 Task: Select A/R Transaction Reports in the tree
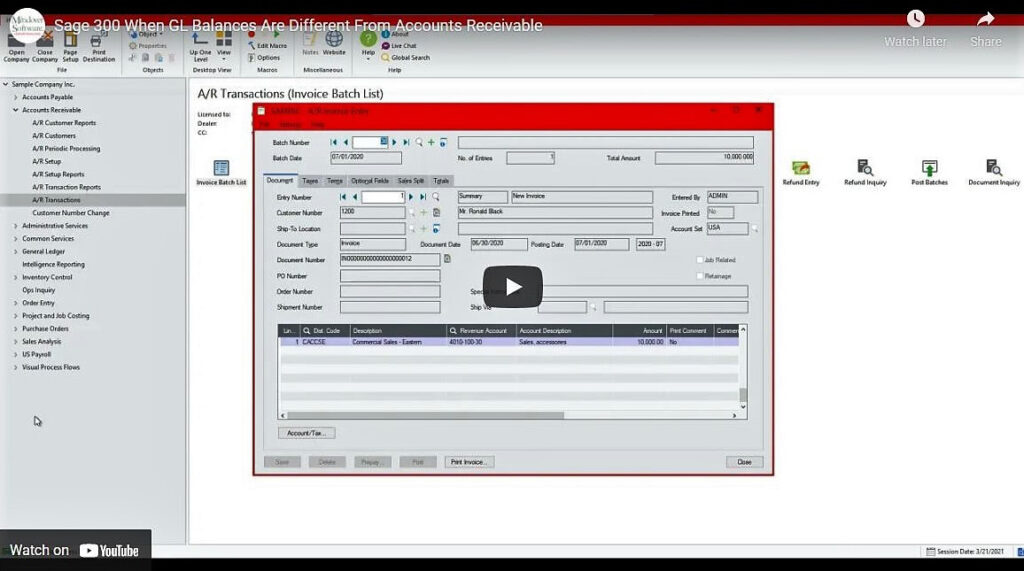point(67,187)
